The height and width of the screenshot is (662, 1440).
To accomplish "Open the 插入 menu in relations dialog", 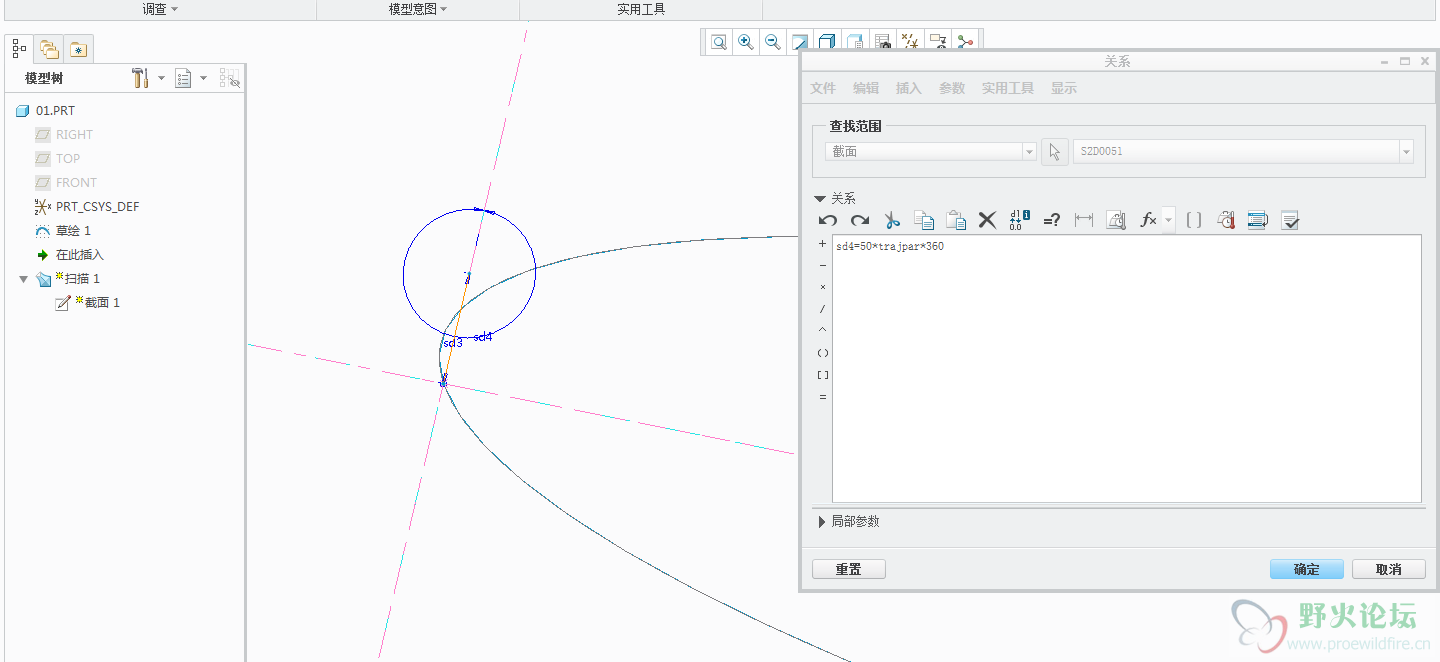I will click(909, 88).
